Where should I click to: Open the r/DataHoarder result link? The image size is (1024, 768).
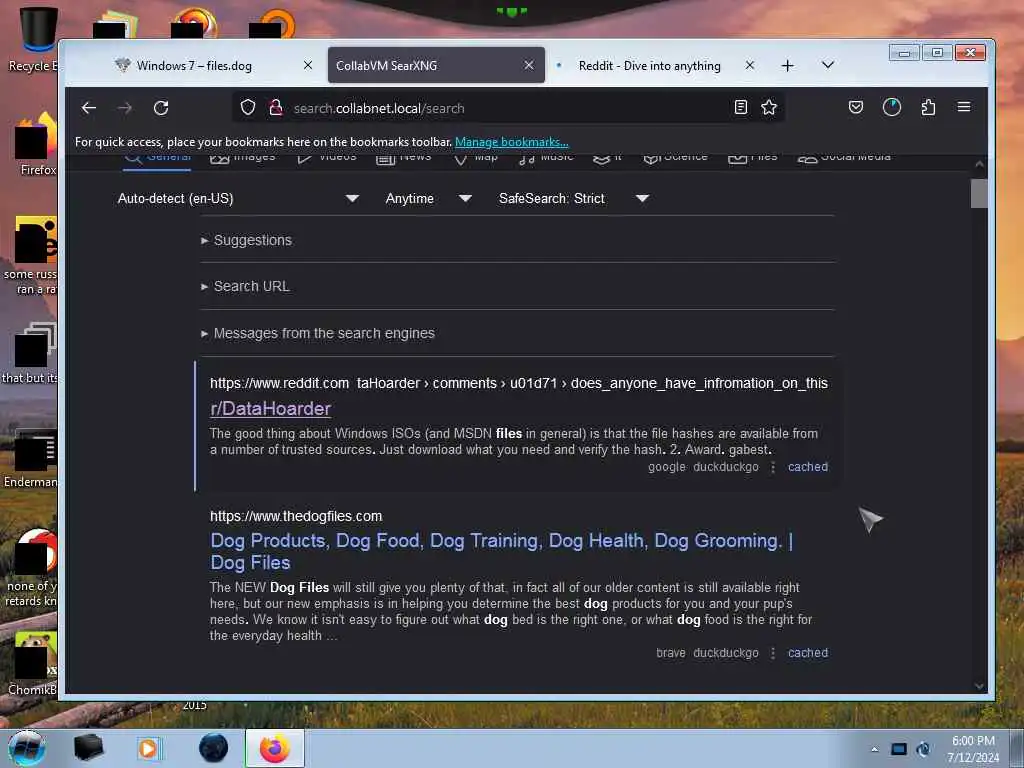(270, 409)
